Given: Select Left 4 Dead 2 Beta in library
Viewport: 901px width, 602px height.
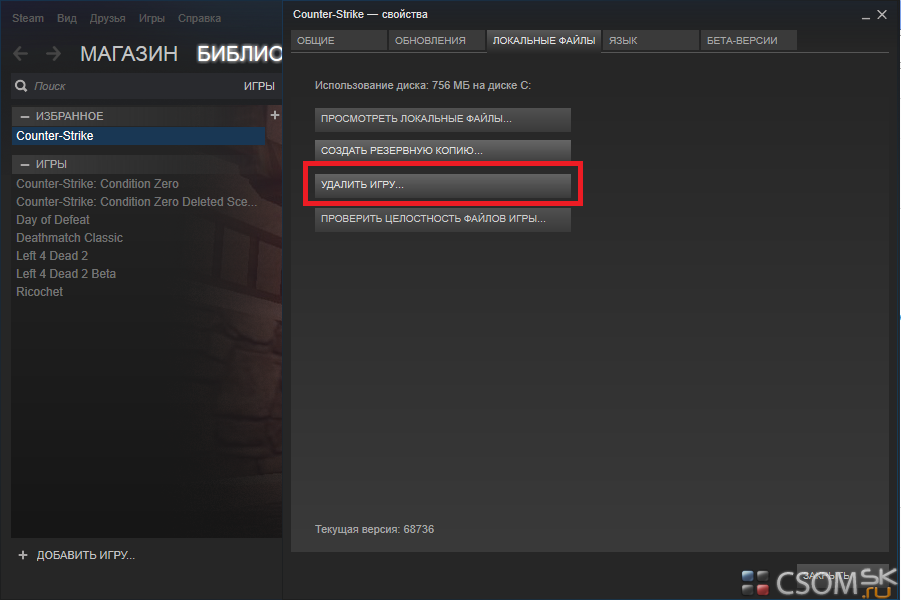Looking at the screenshot, I should [x=66, y=274].
